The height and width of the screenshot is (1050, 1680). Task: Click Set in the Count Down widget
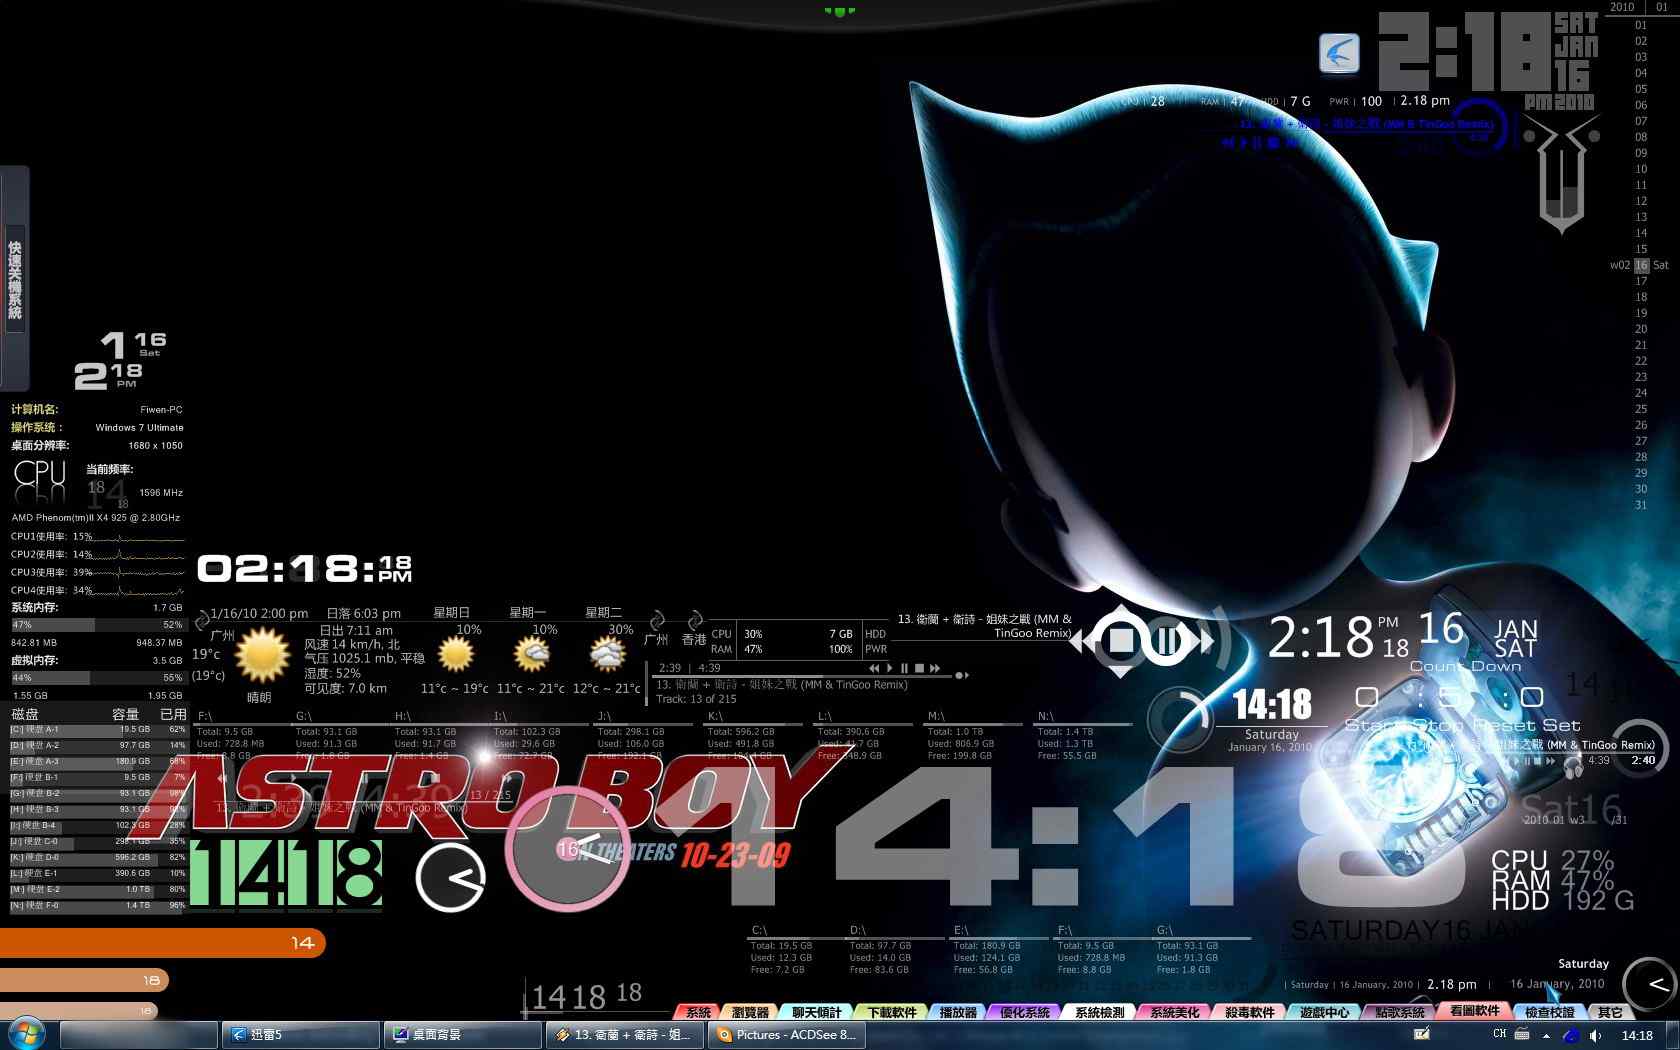1561,725
